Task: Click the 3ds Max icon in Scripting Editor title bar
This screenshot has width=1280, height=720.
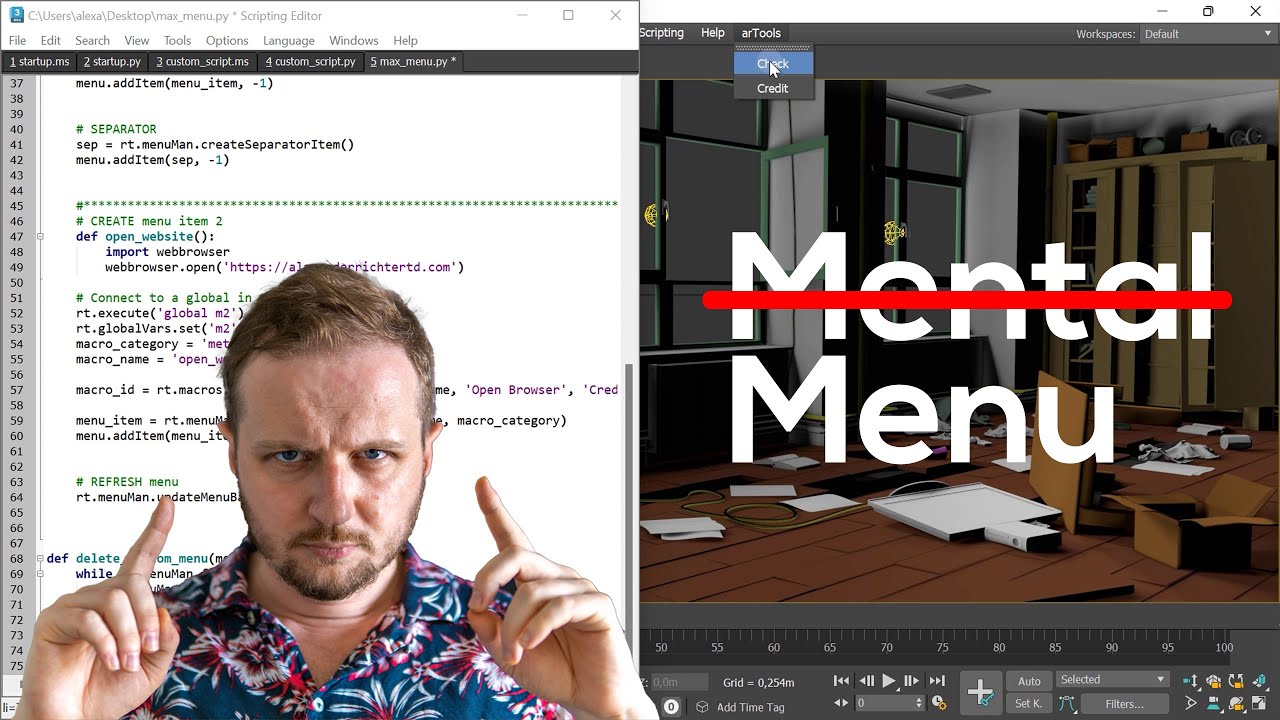Action: 15,16
